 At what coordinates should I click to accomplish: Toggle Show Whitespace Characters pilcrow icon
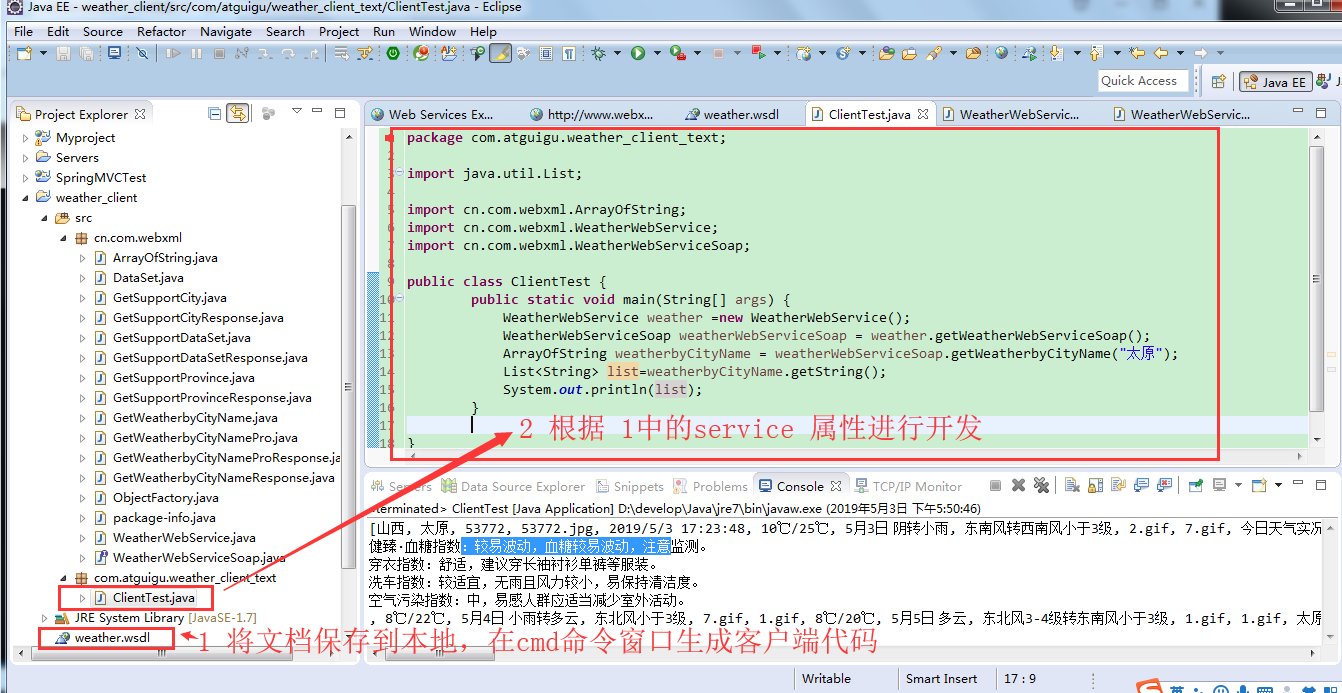(x=569, y=53)
